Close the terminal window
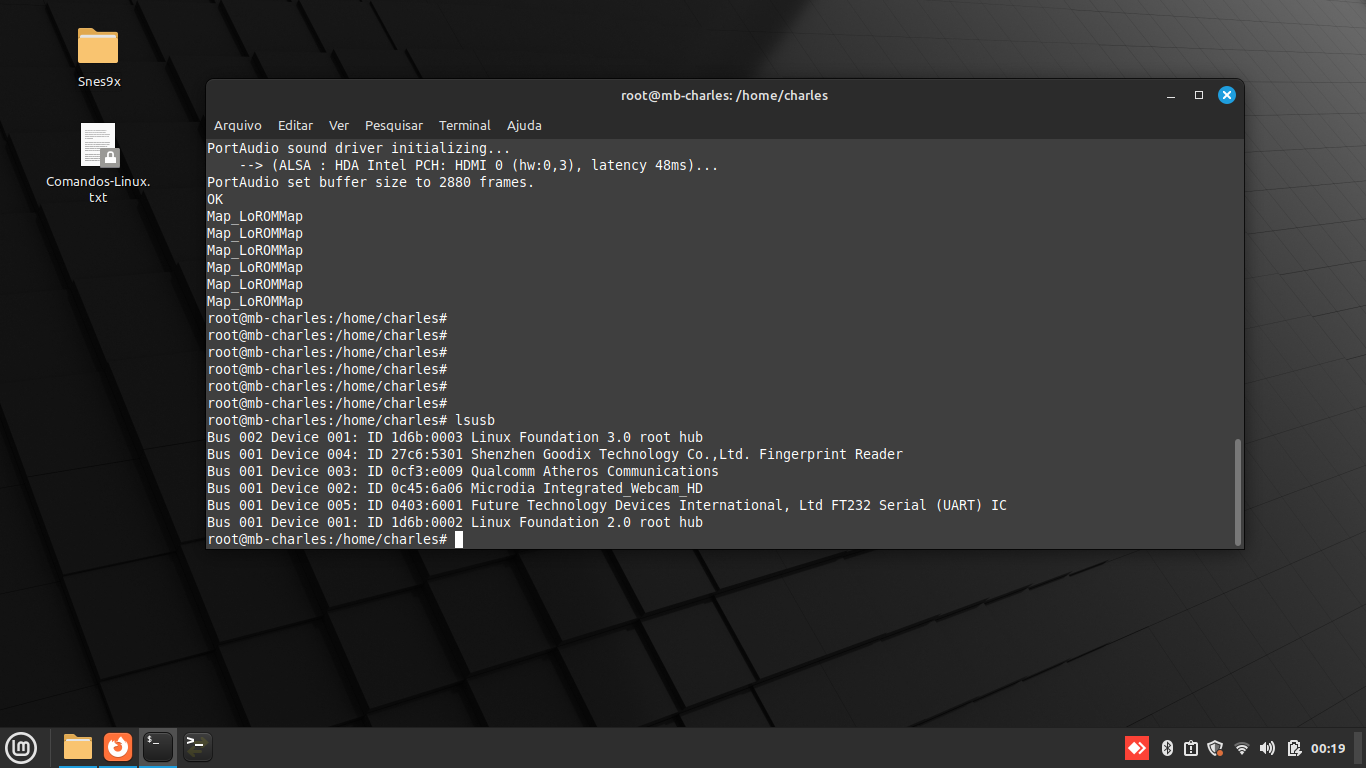Viewport: 1366px width, 768px height. [x=1227, y=96]
